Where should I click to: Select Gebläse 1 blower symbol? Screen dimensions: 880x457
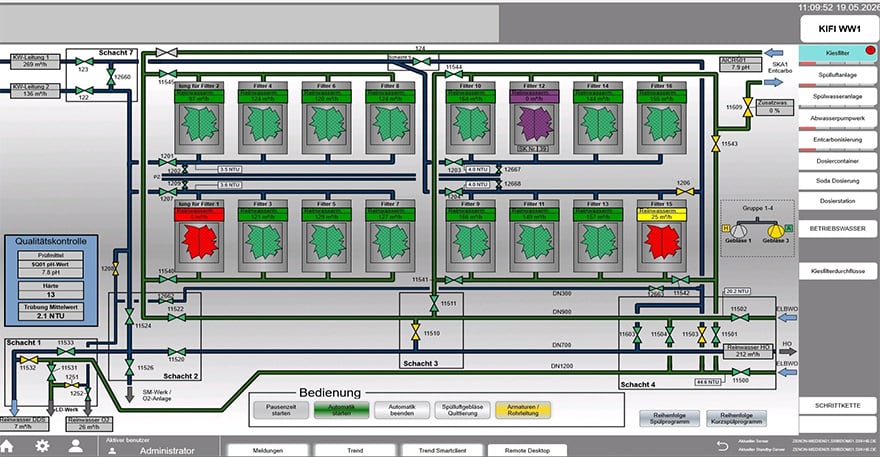point(739,230)
